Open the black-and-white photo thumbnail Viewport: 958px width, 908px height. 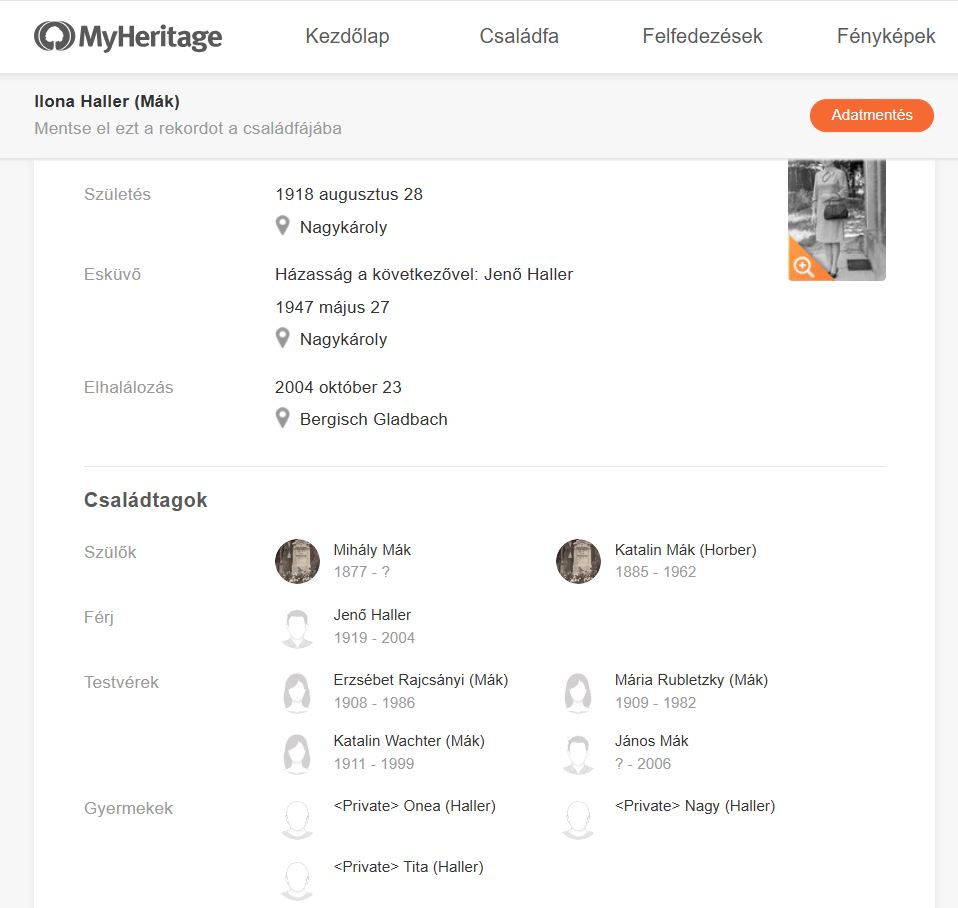click(x=836, y=220)
